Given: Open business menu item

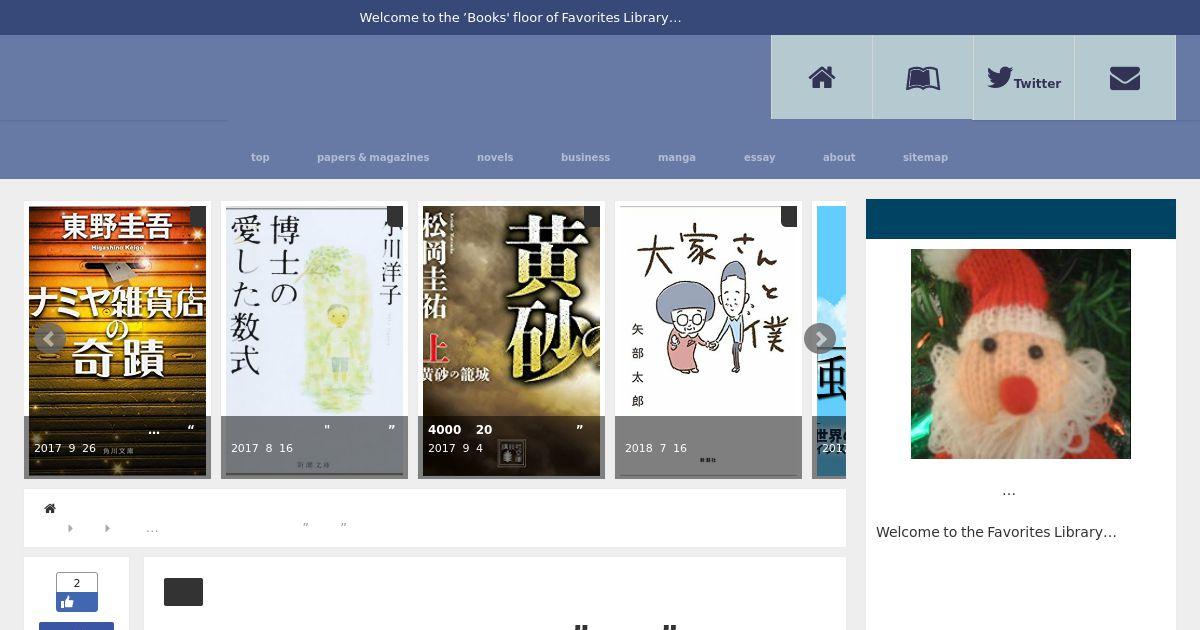Looking at the screenshot, I should click(x=585, y=157).
